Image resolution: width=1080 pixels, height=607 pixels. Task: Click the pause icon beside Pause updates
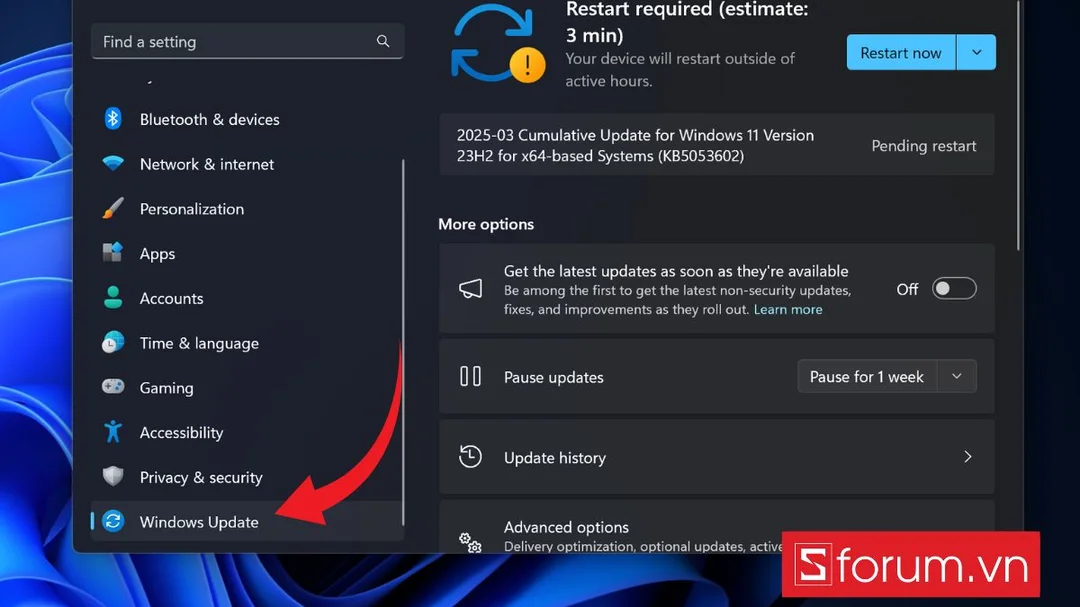(470, 376)
